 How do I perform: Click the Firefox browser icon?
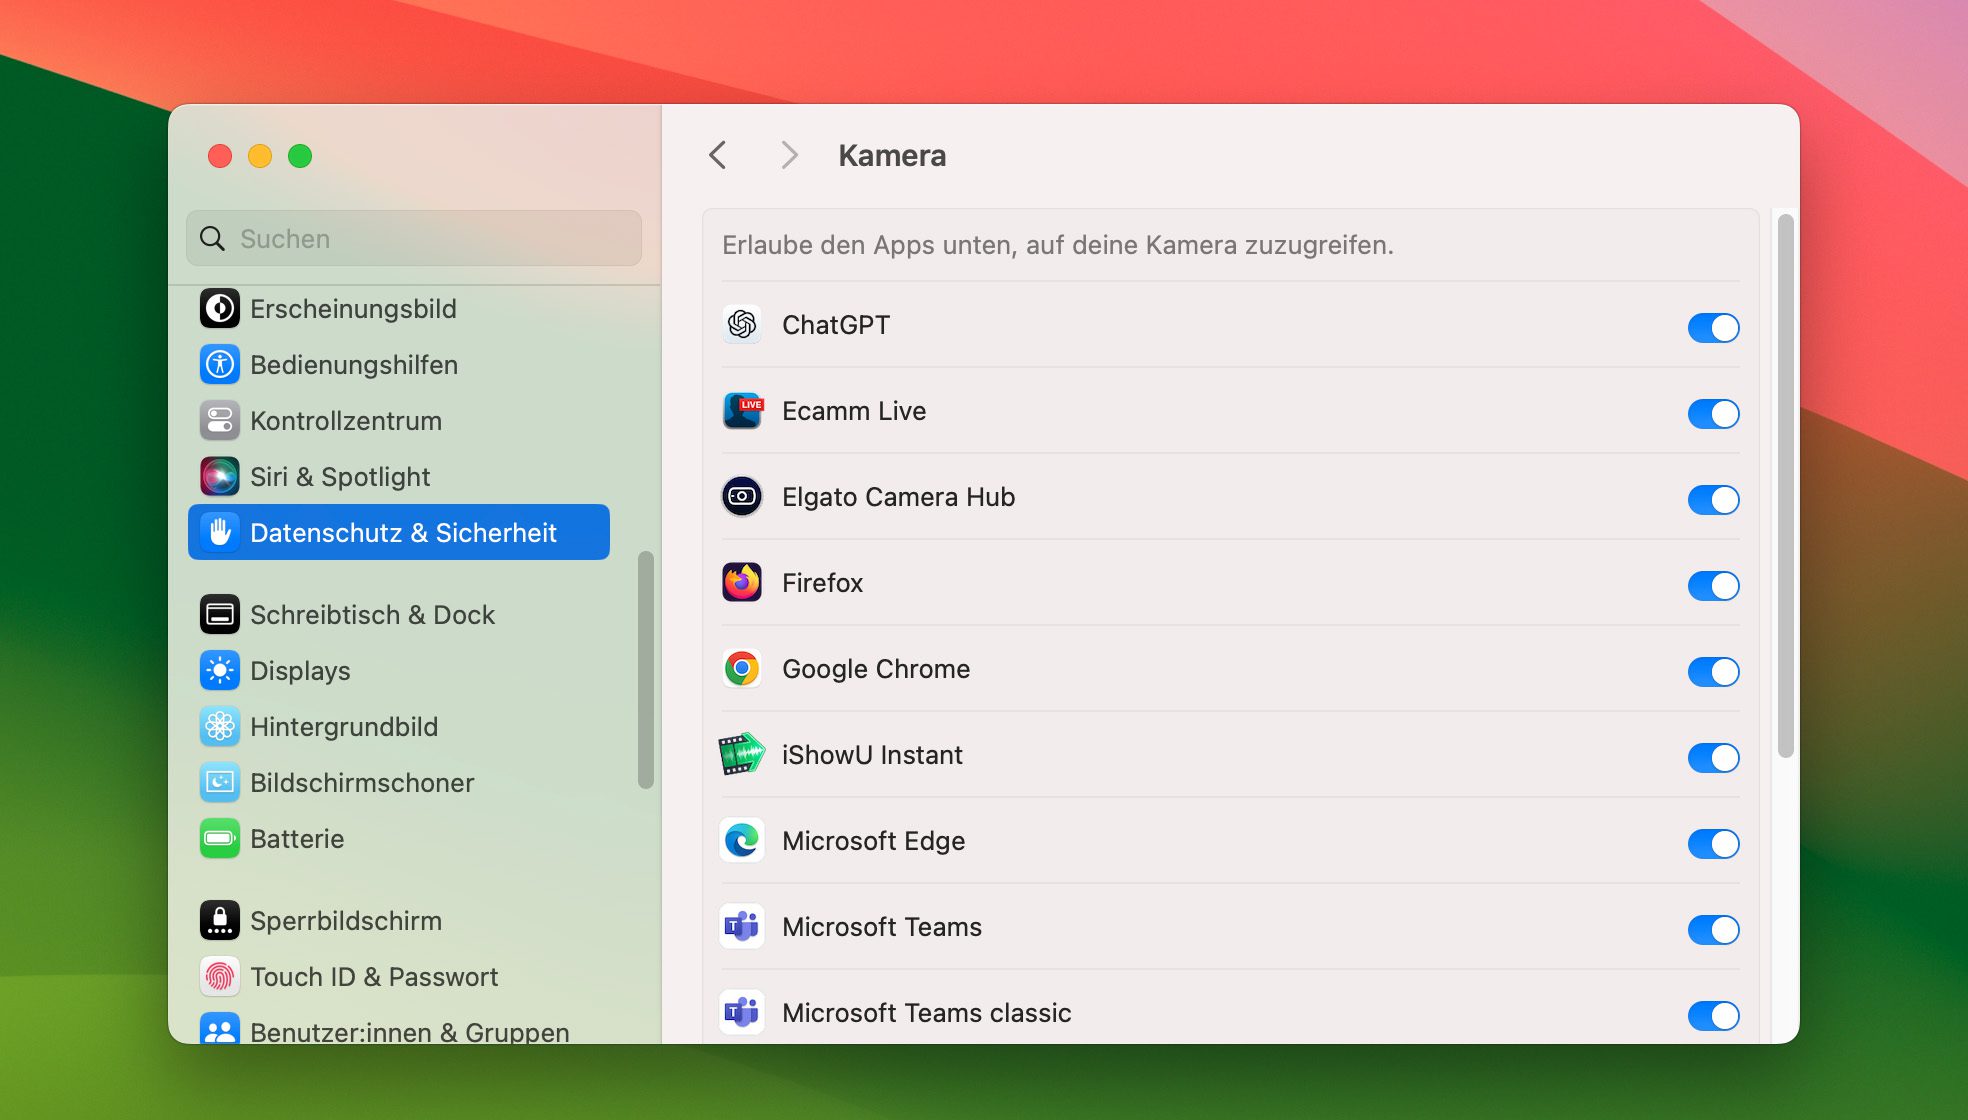pos(741,583)
